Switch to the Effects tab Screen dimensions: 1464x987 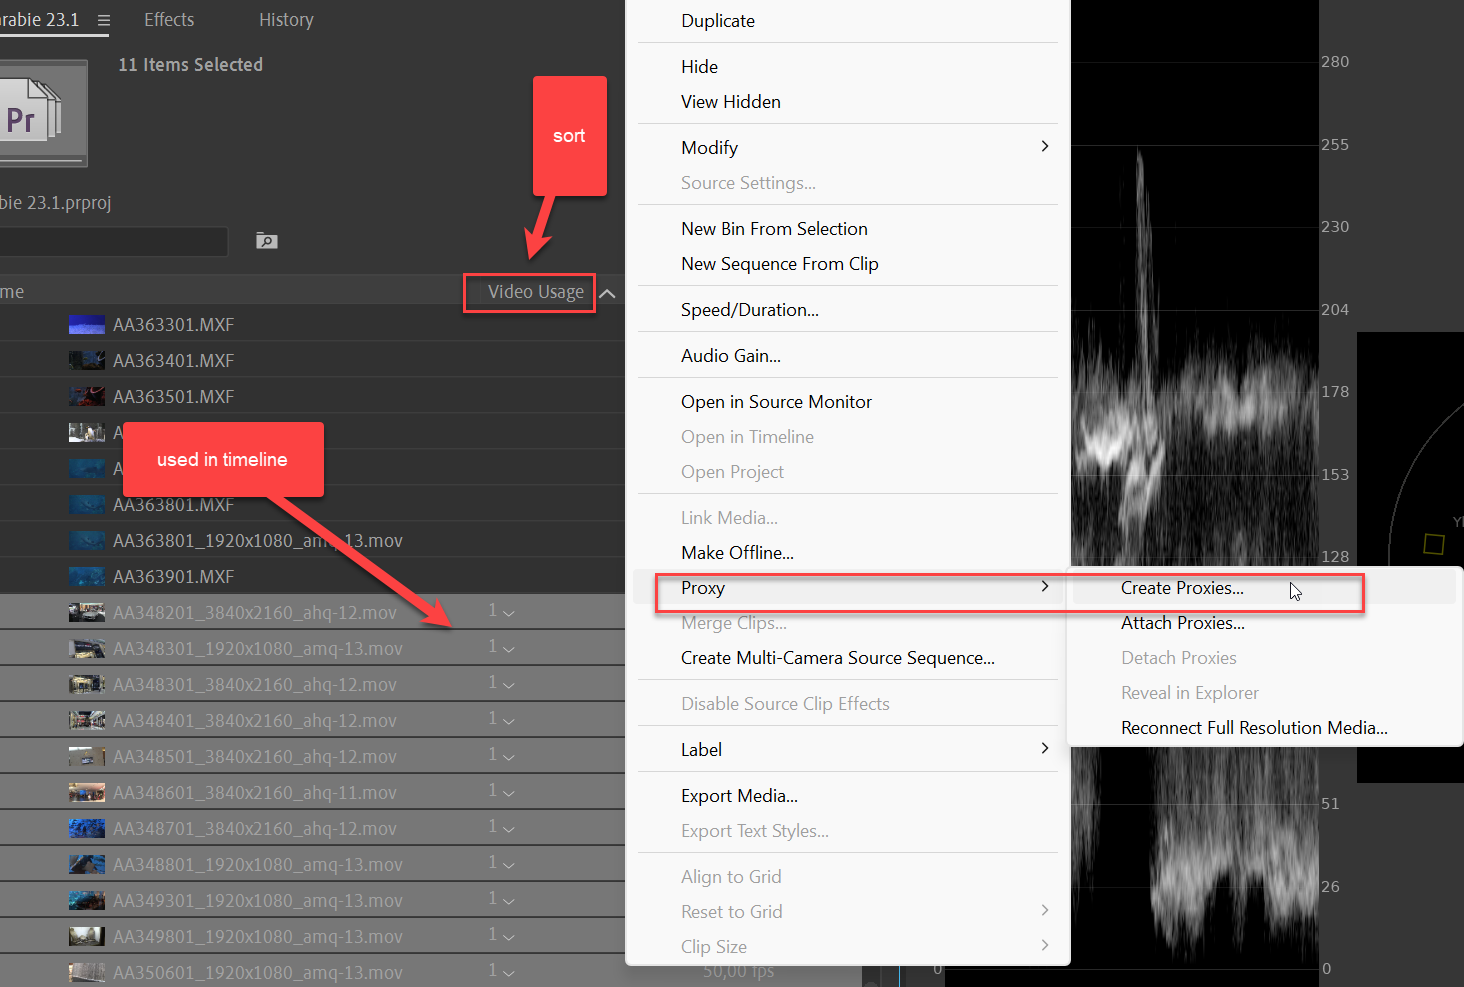168,19
